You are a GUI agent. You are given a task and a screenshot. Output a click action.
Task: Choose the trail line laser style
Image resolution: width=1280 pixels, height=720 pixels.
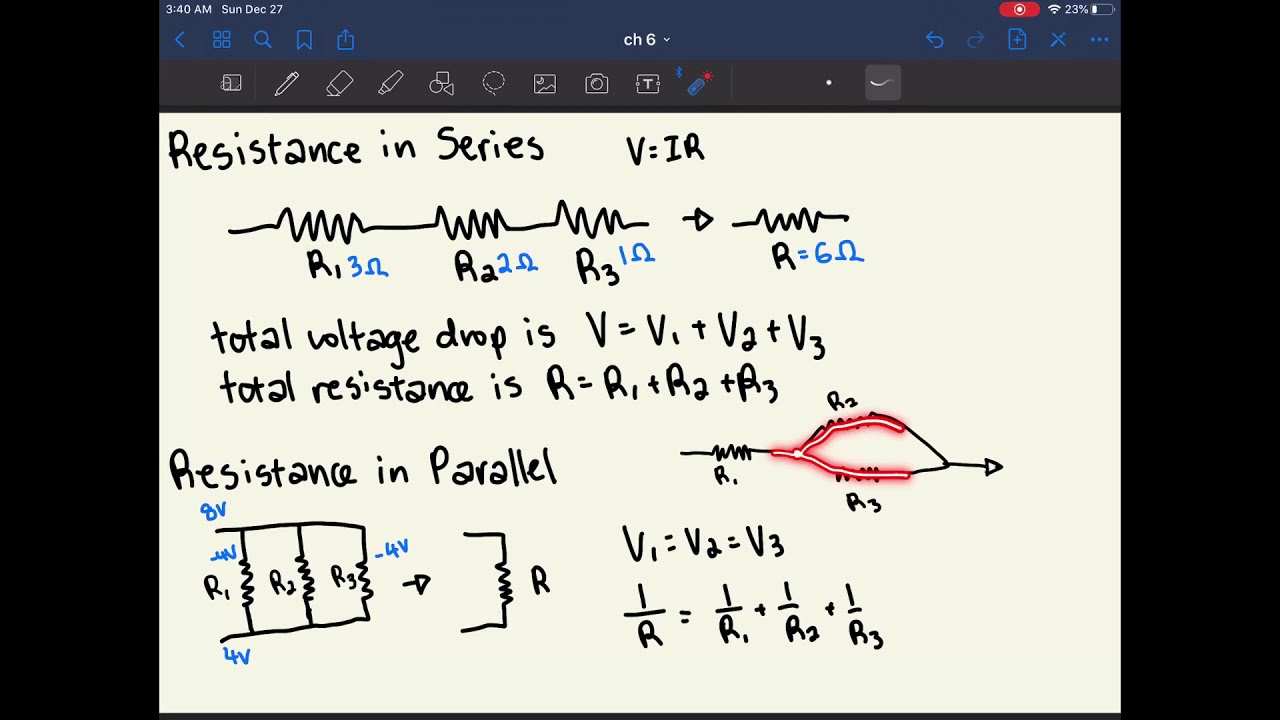(882, 83)
